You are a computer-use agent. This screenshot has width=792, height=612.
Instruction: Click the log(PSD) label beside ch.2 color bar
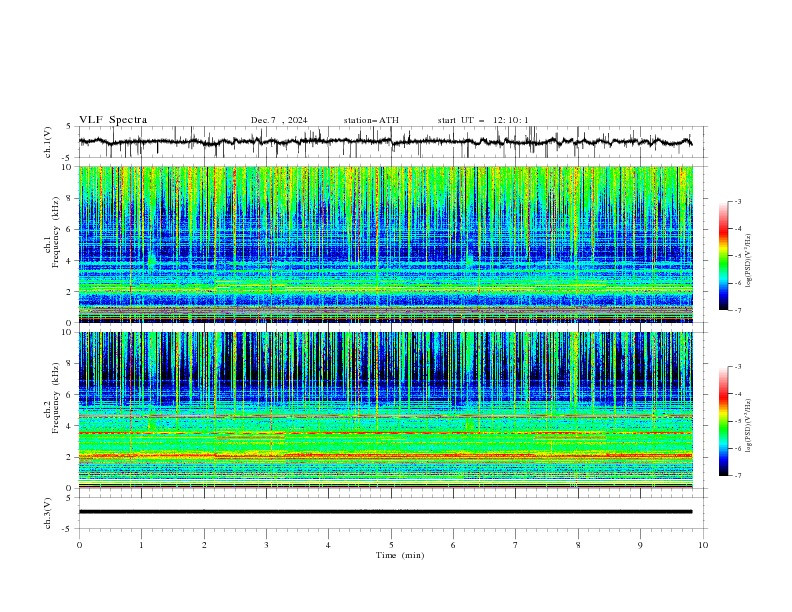coord(749,426)
